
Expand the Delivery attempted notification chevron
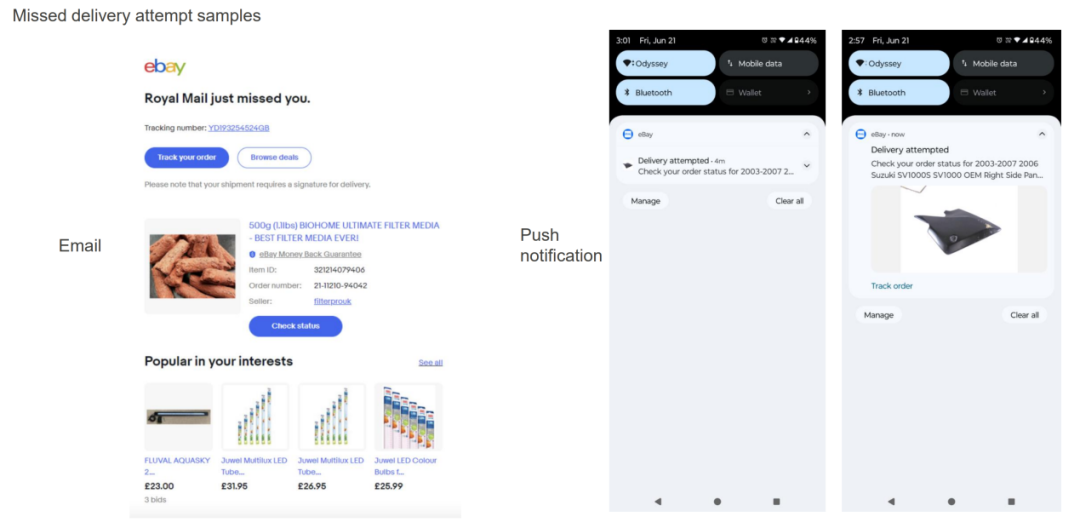[x=807, y=165]
